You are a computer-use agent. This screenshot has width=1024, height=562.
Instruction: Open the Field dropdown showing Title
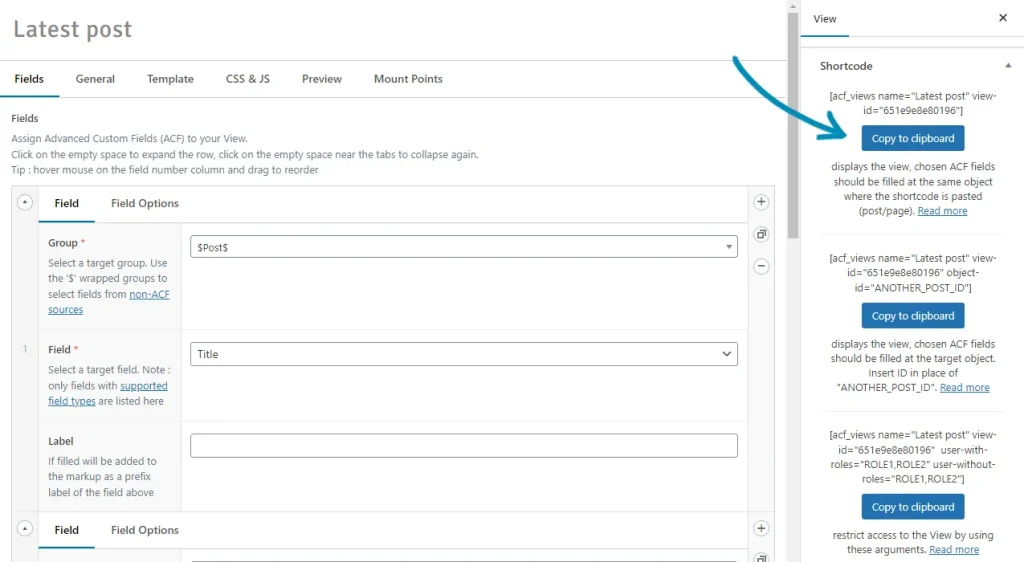pyautogui.click(x=463, y=354)
